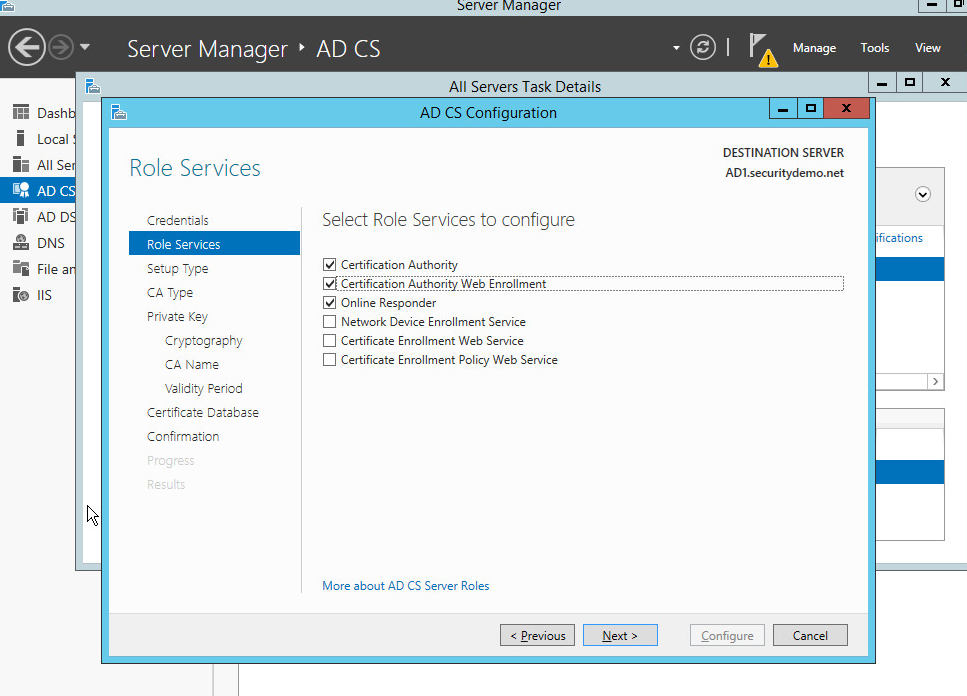Viewport: 967px width, 696px height.
Task: Uncheck Online Responder checkbox
Action: (329, 303)
